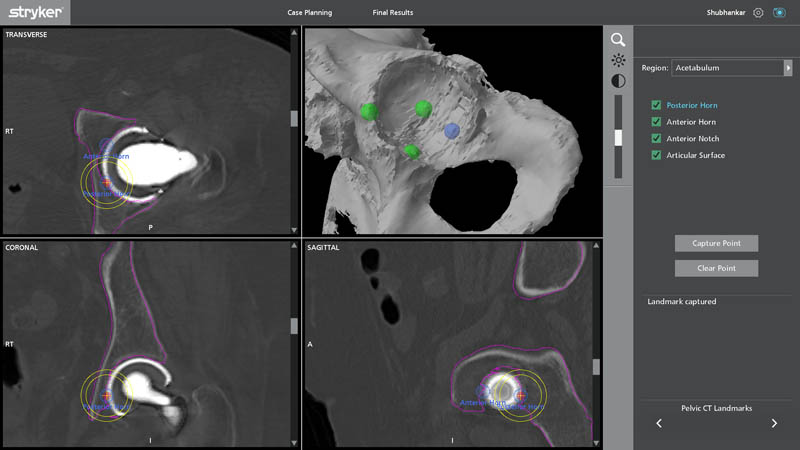Screen dimensions: 800x450
Task: Click the screenshot camera icon
Action: [x=779, y=12]
